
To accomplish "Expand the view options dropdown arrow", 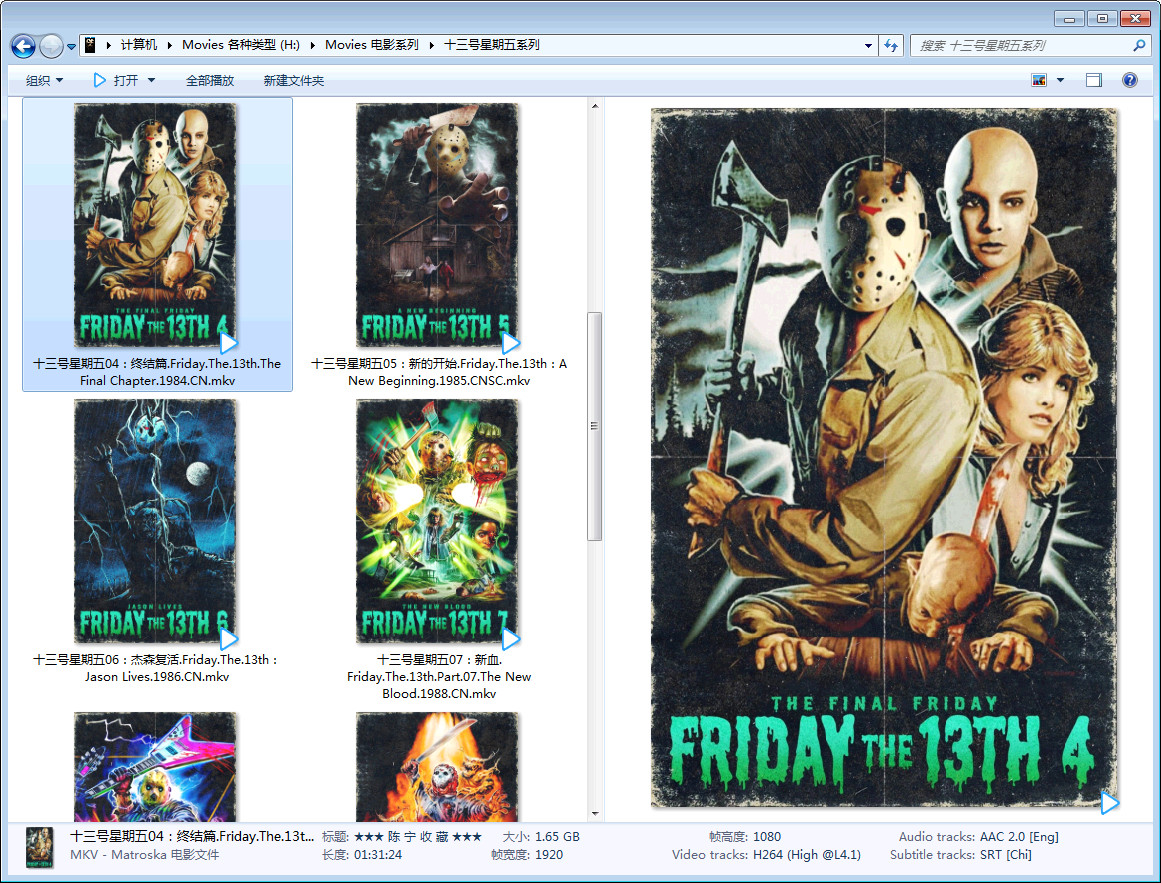I will point(1061,80).
